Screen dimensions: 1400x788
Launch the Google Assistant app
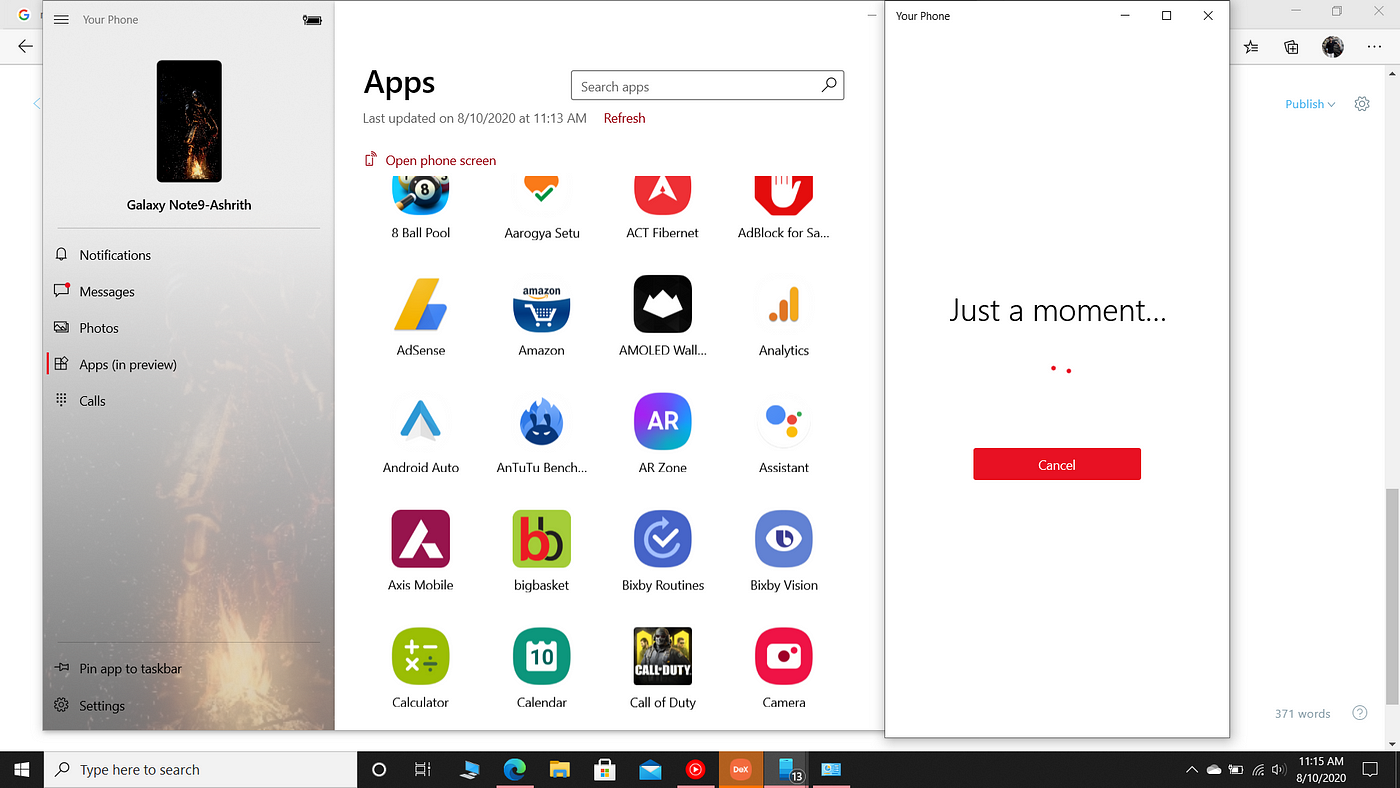click(783, 421)
